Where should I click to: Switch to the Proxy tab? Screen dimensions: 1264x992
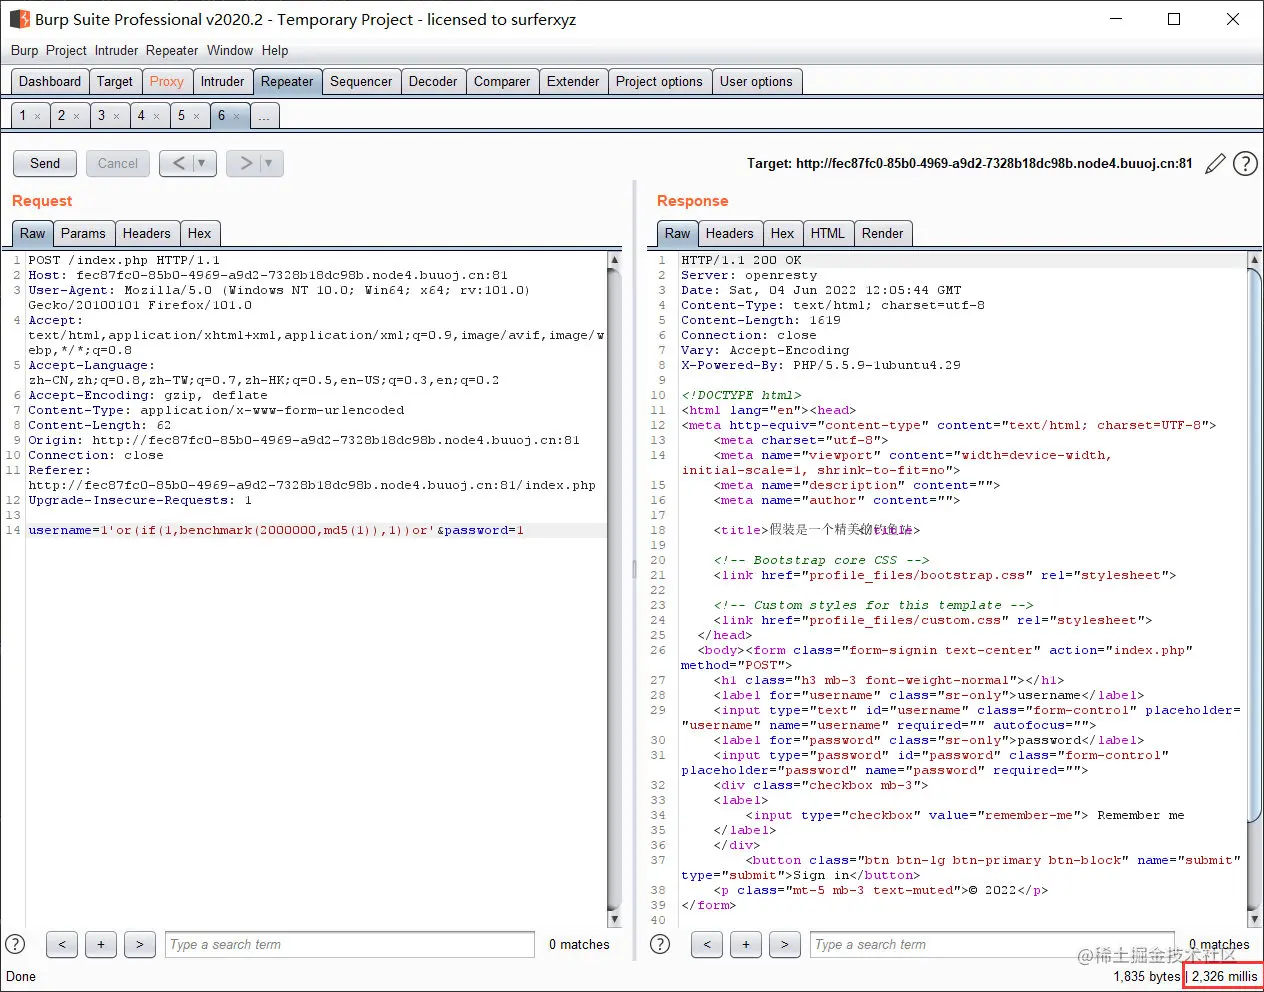[x=166, y=82]
